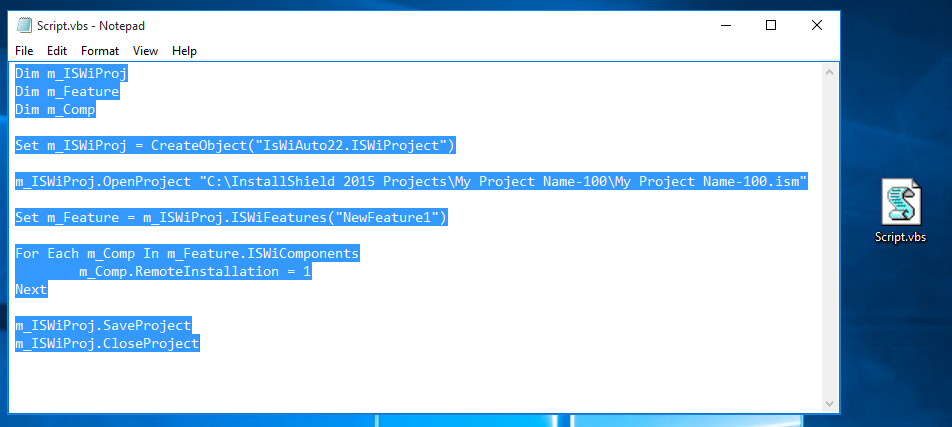
Task: Maximize the Notepad window
Action: click(770, 26)
